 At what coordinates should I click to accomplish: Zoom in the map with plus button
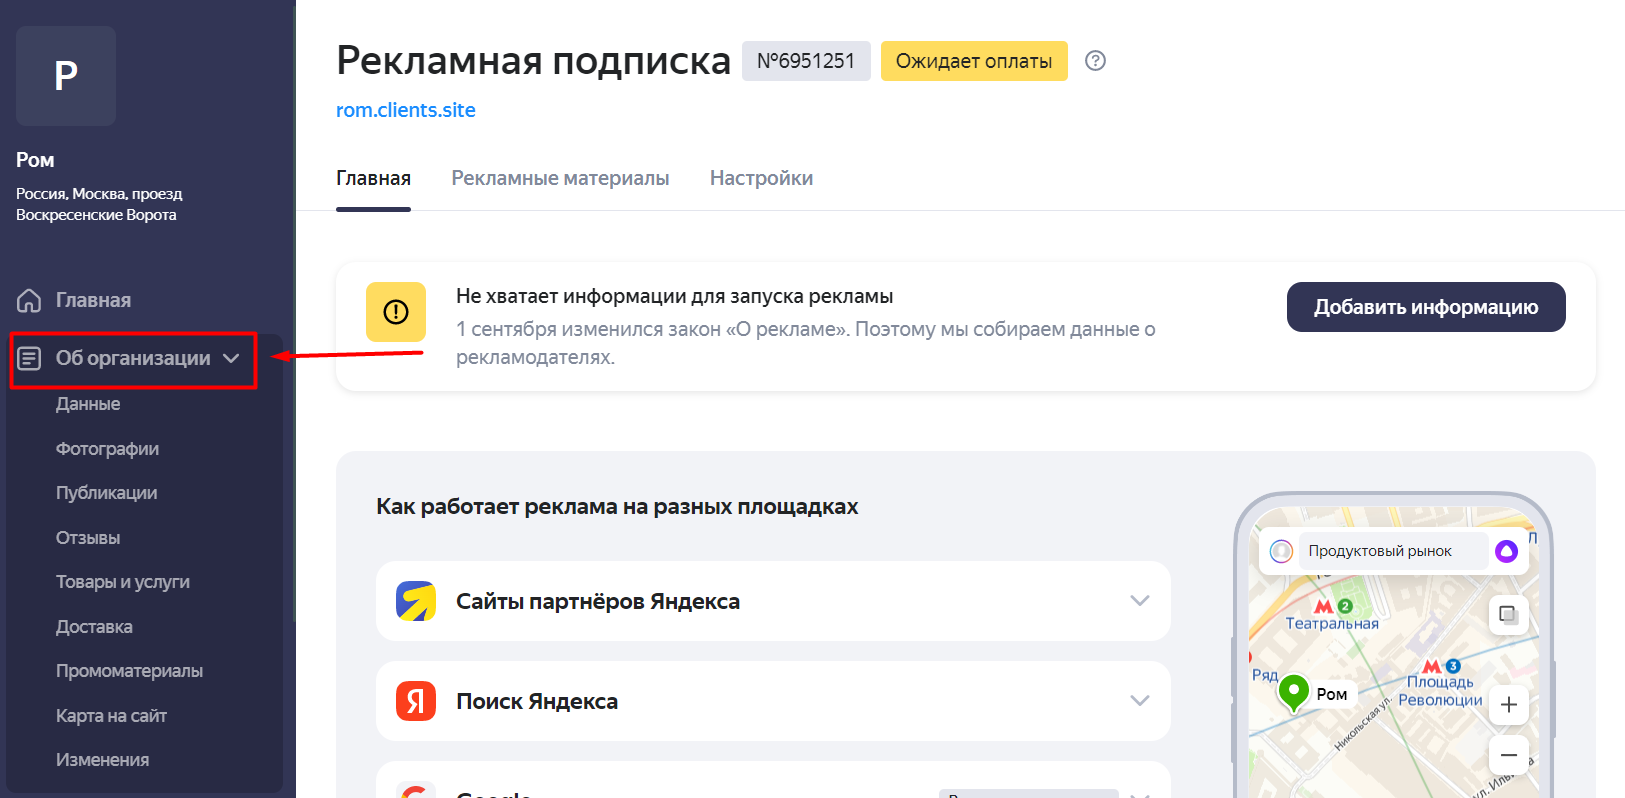pos(1508,705)
